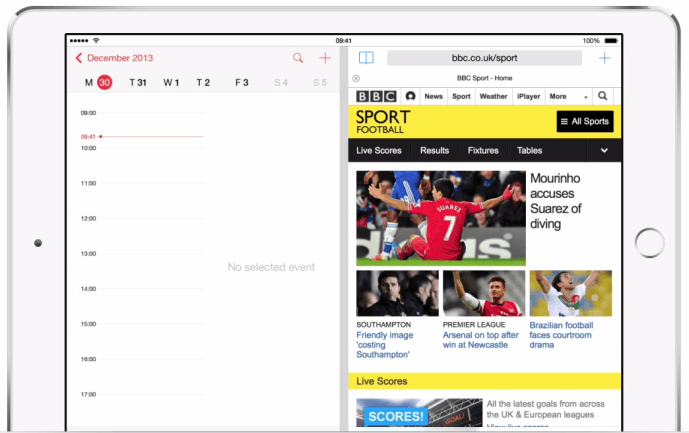
Task: Open Southampton manager thumbnail image
Action: (x=397, y=293)
